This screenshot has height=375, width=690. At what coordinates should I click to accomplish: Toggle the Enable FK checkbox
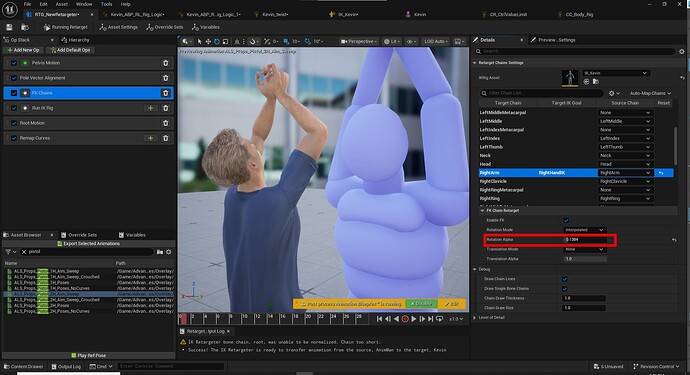(x=566, y=221)
